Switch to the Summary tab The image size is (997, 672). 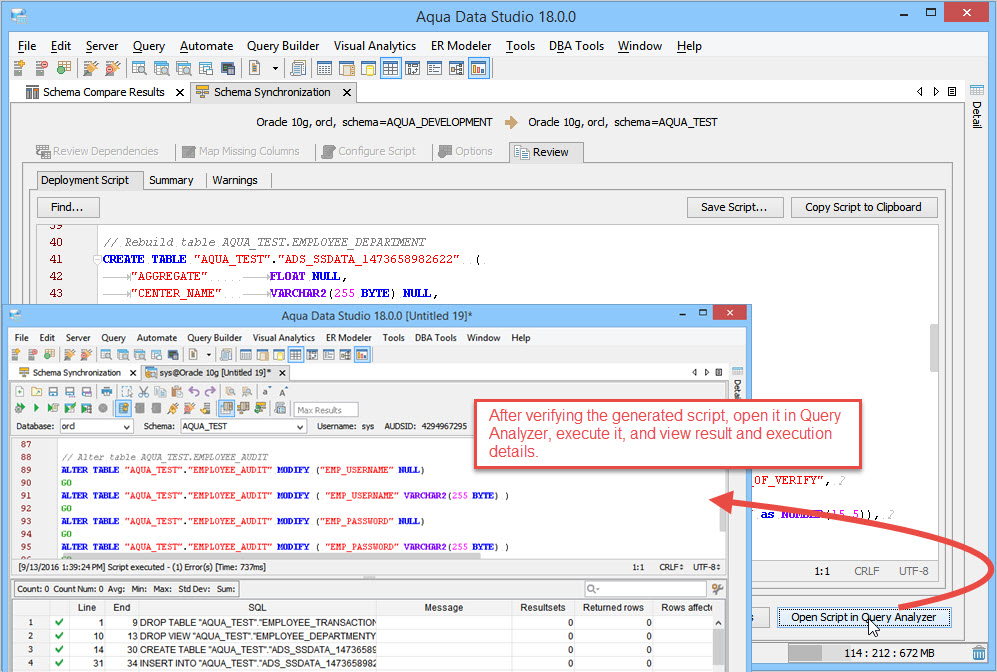click(171, 180)
